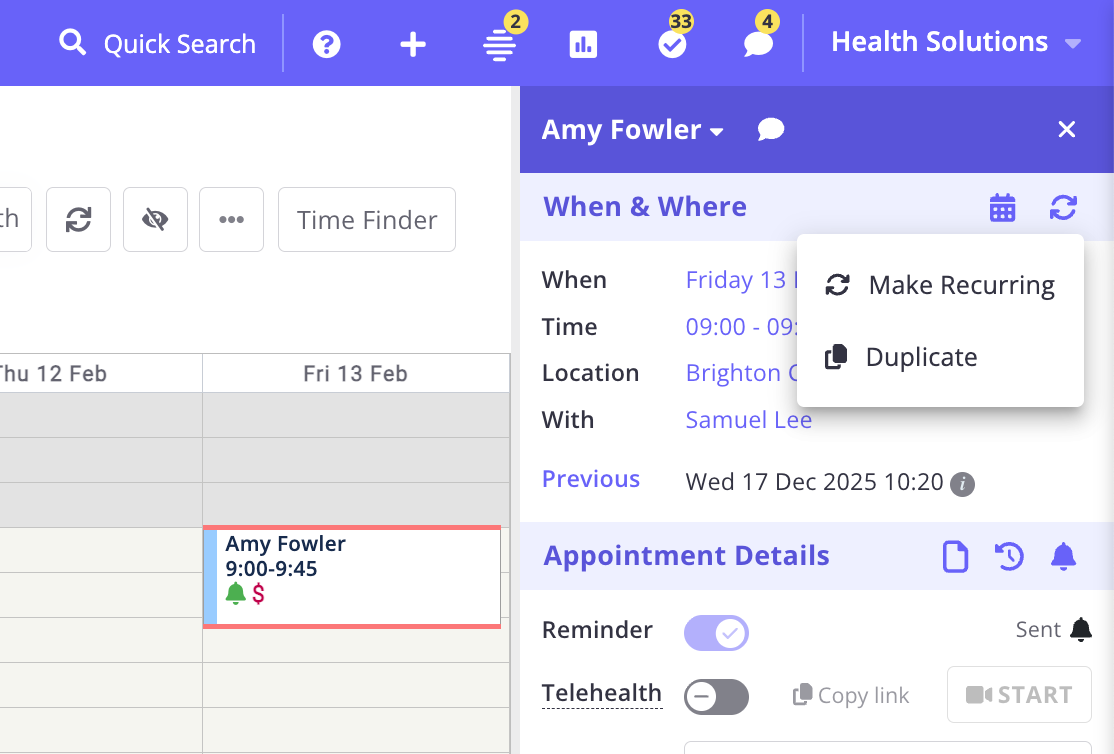Toggle the Reminder switch off
This screenshot has height=754, width=1114.
coord(716,632)
